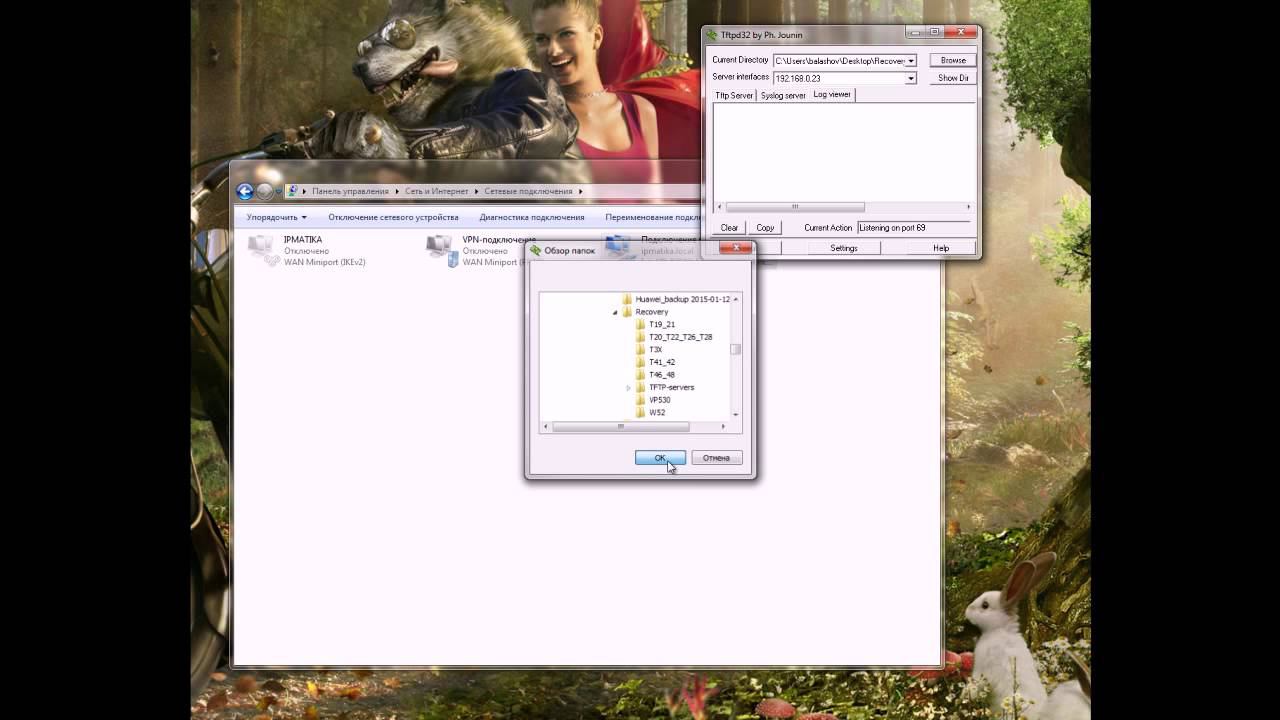Viewport: 1280px width, 720px height.
Task: Click the Tftpd32 title bar app icon
Action: [712, 35]
